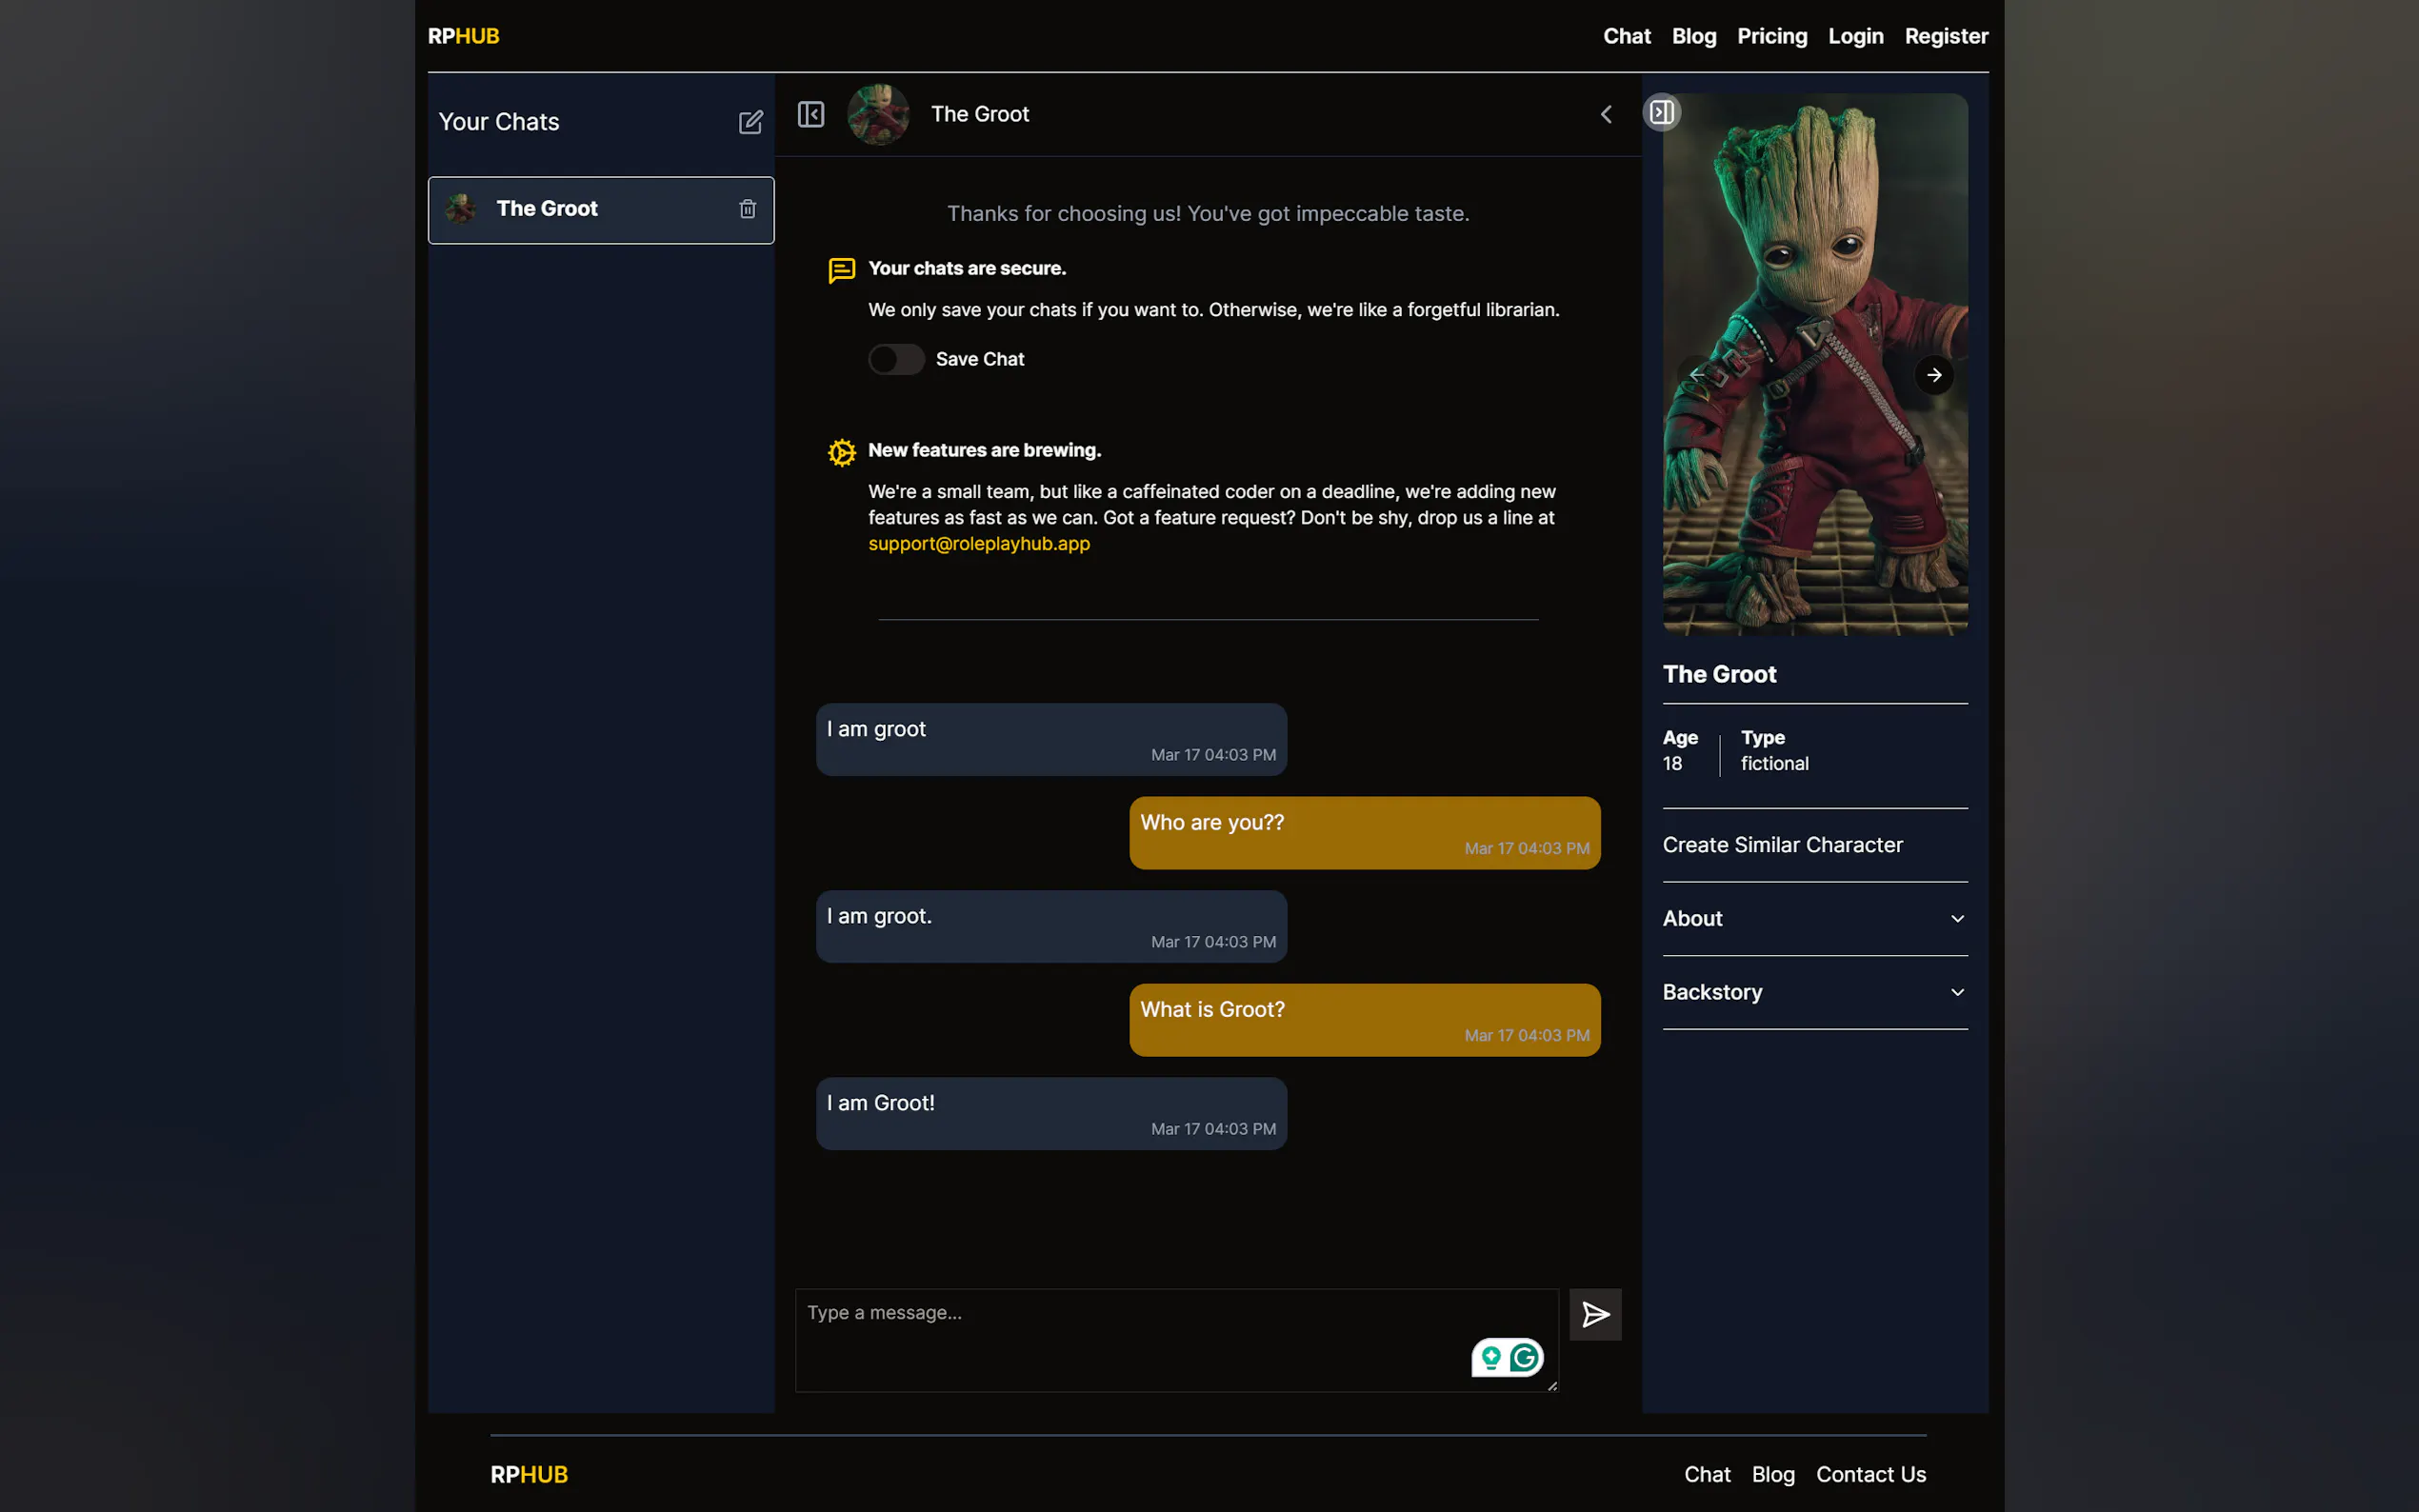Click the support@roleplayhub.app email link
Image resolution: width=2419 pixels, height=1512 pixels.
[978, 544]
